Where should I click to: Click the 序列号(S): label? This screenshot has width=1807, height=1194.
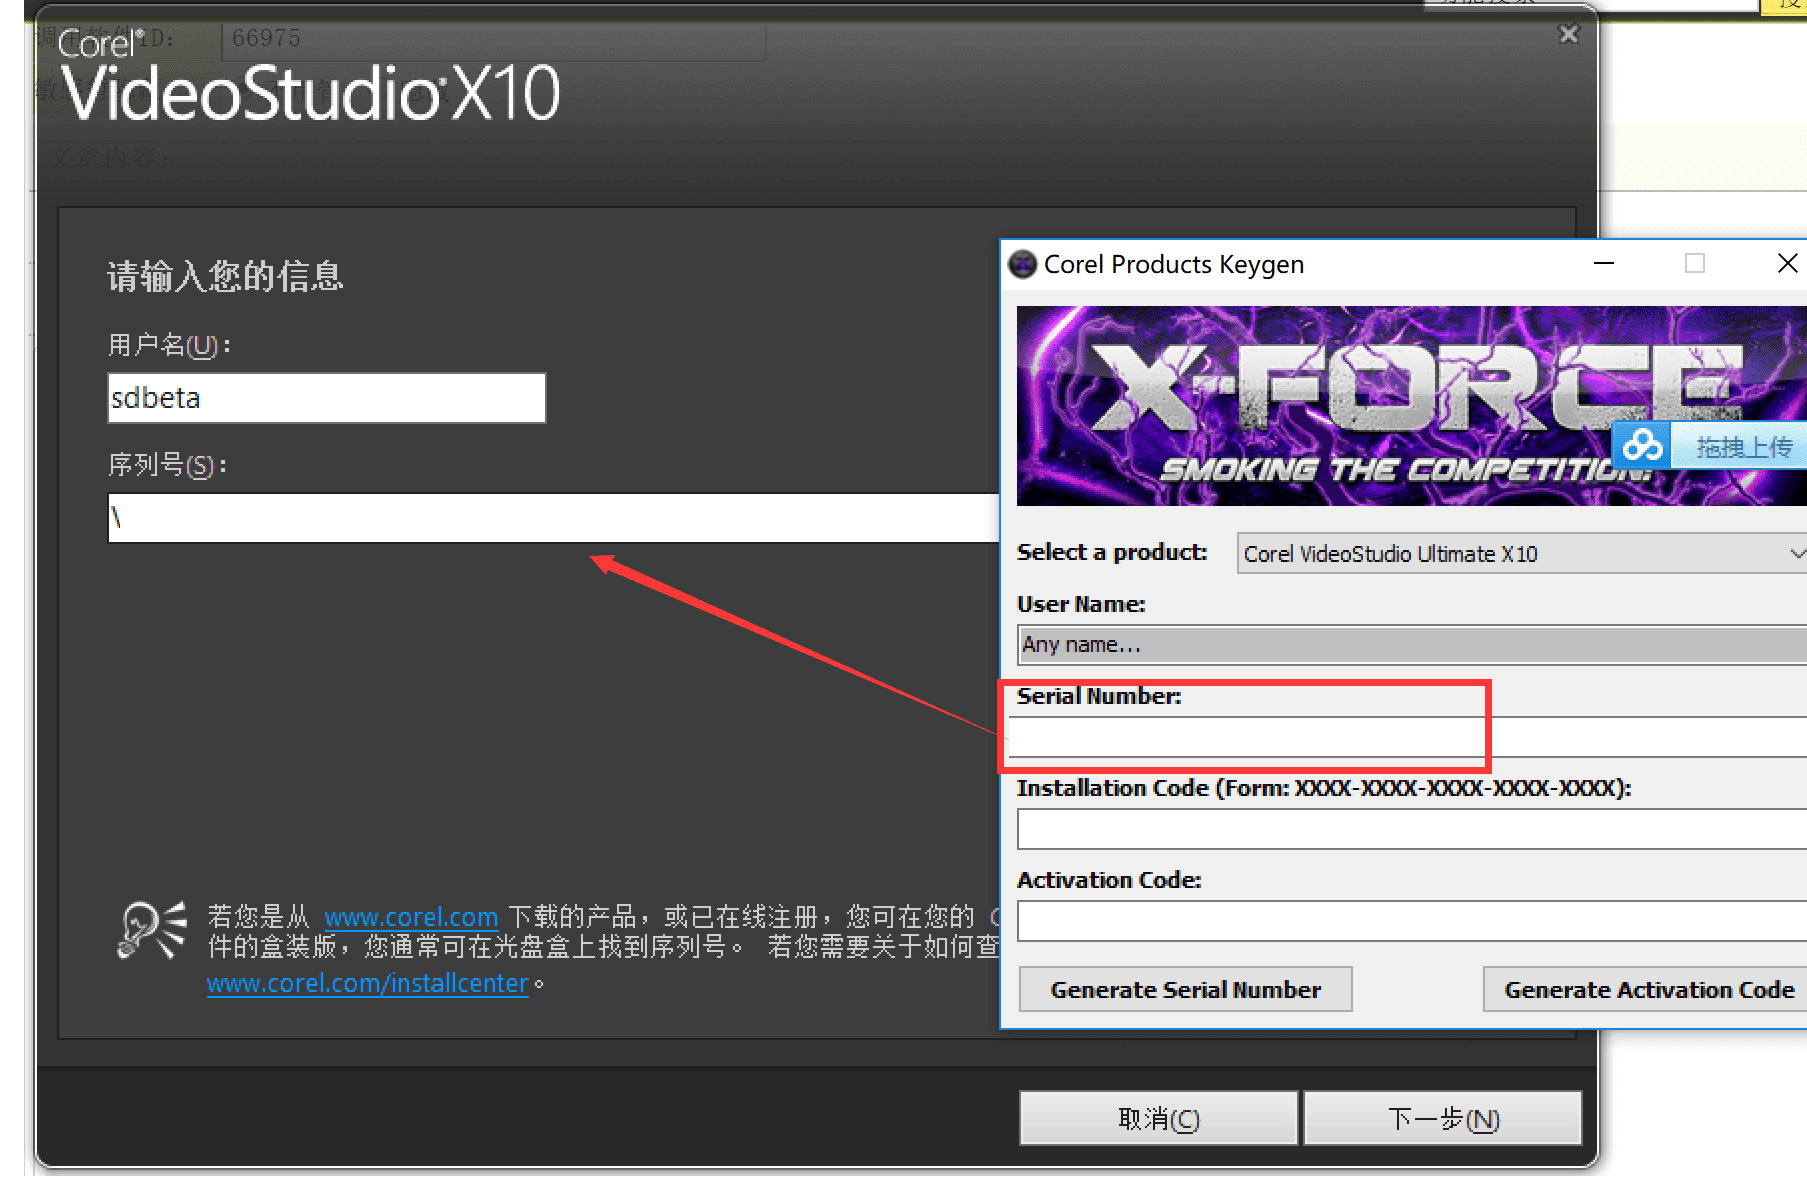tap(168, 465)
